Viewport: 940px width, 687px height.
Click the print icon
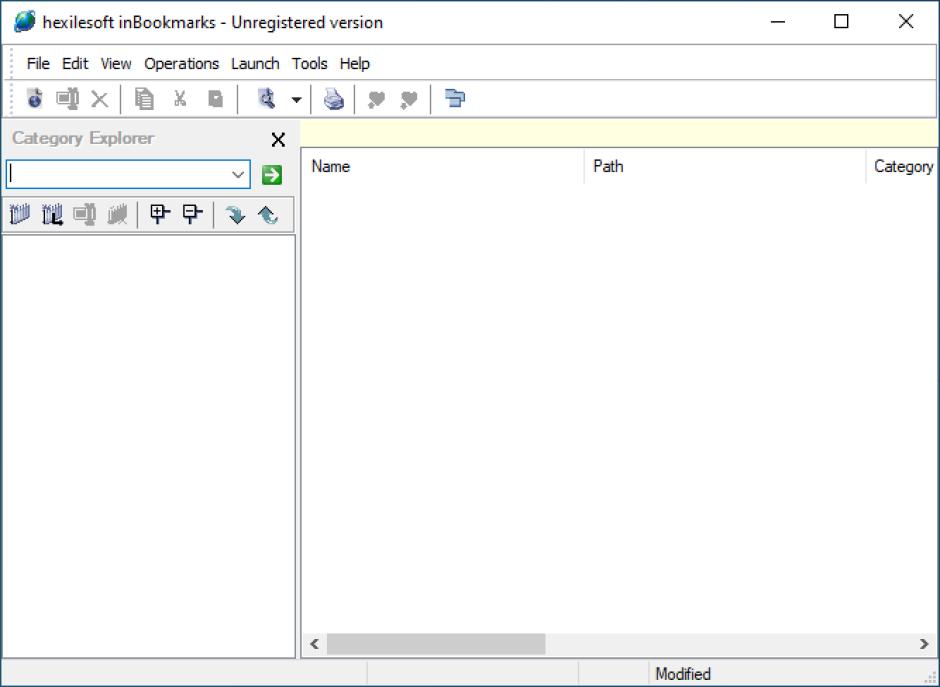pos(334,98)
